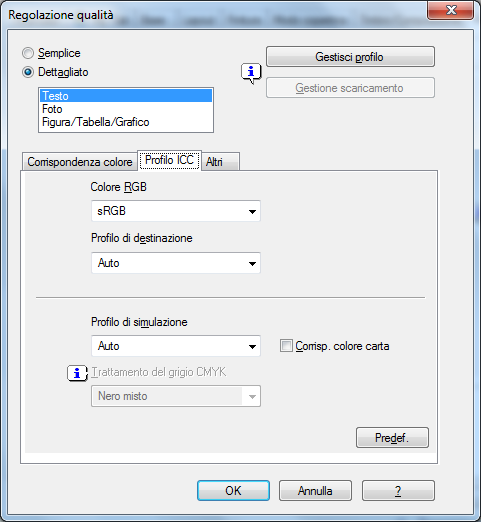The width and height of the screenshot is (481, 522).
Task: Select the Dettagliato radio button
Action: pyautogui.click(x=28, y=72)
